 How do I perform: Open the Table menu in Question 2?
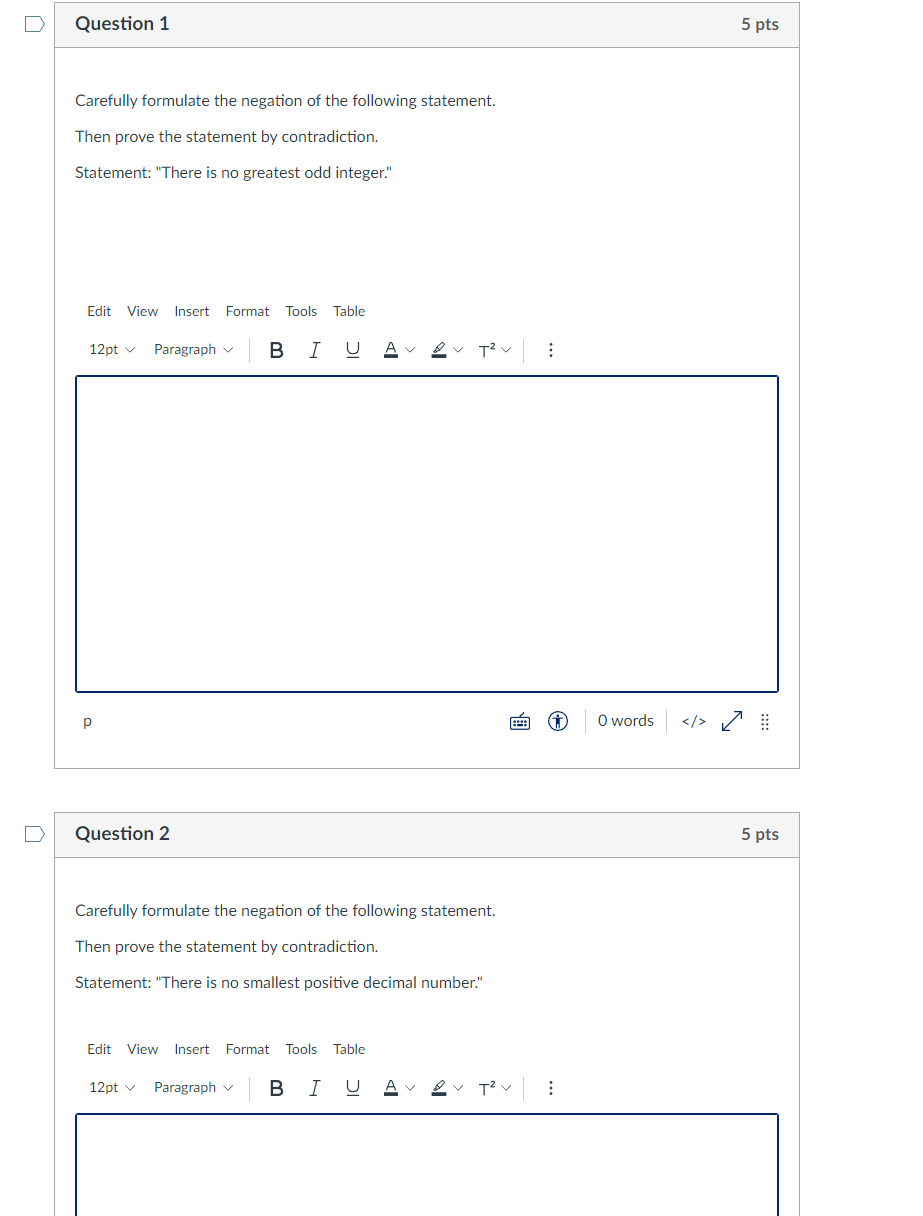pyautogui.click(x=349, y=1049)
